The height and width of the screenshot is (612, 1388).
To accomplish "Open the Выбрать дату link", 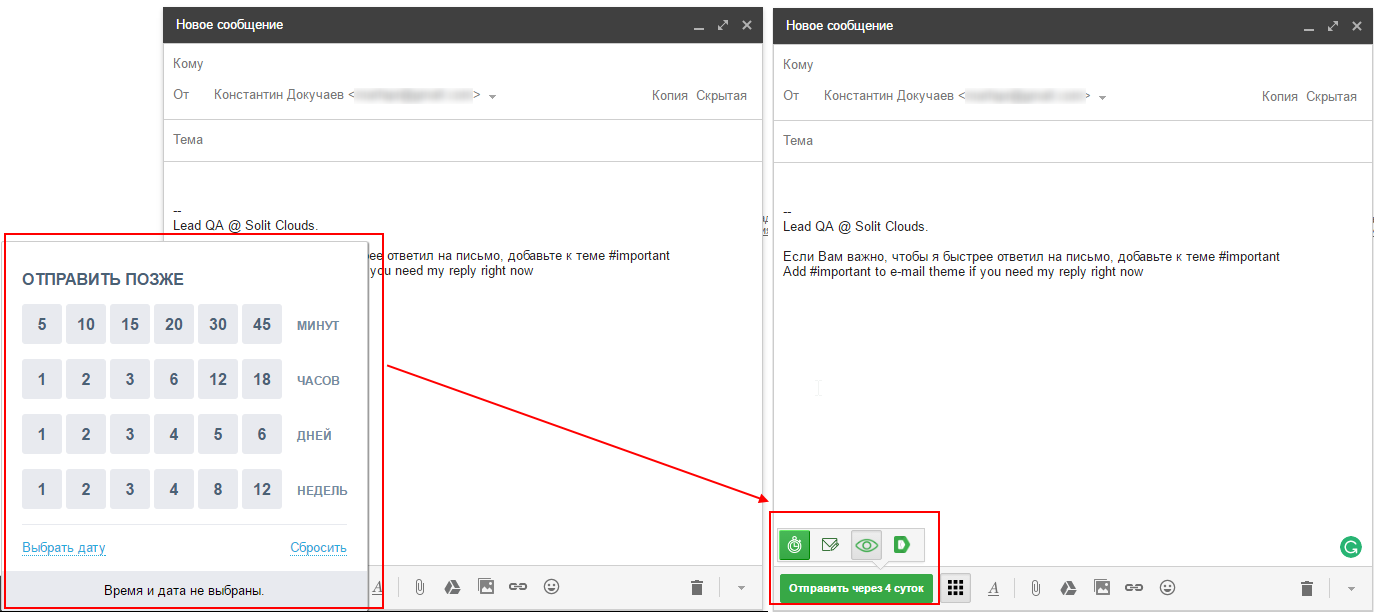I will coord(64,547).
